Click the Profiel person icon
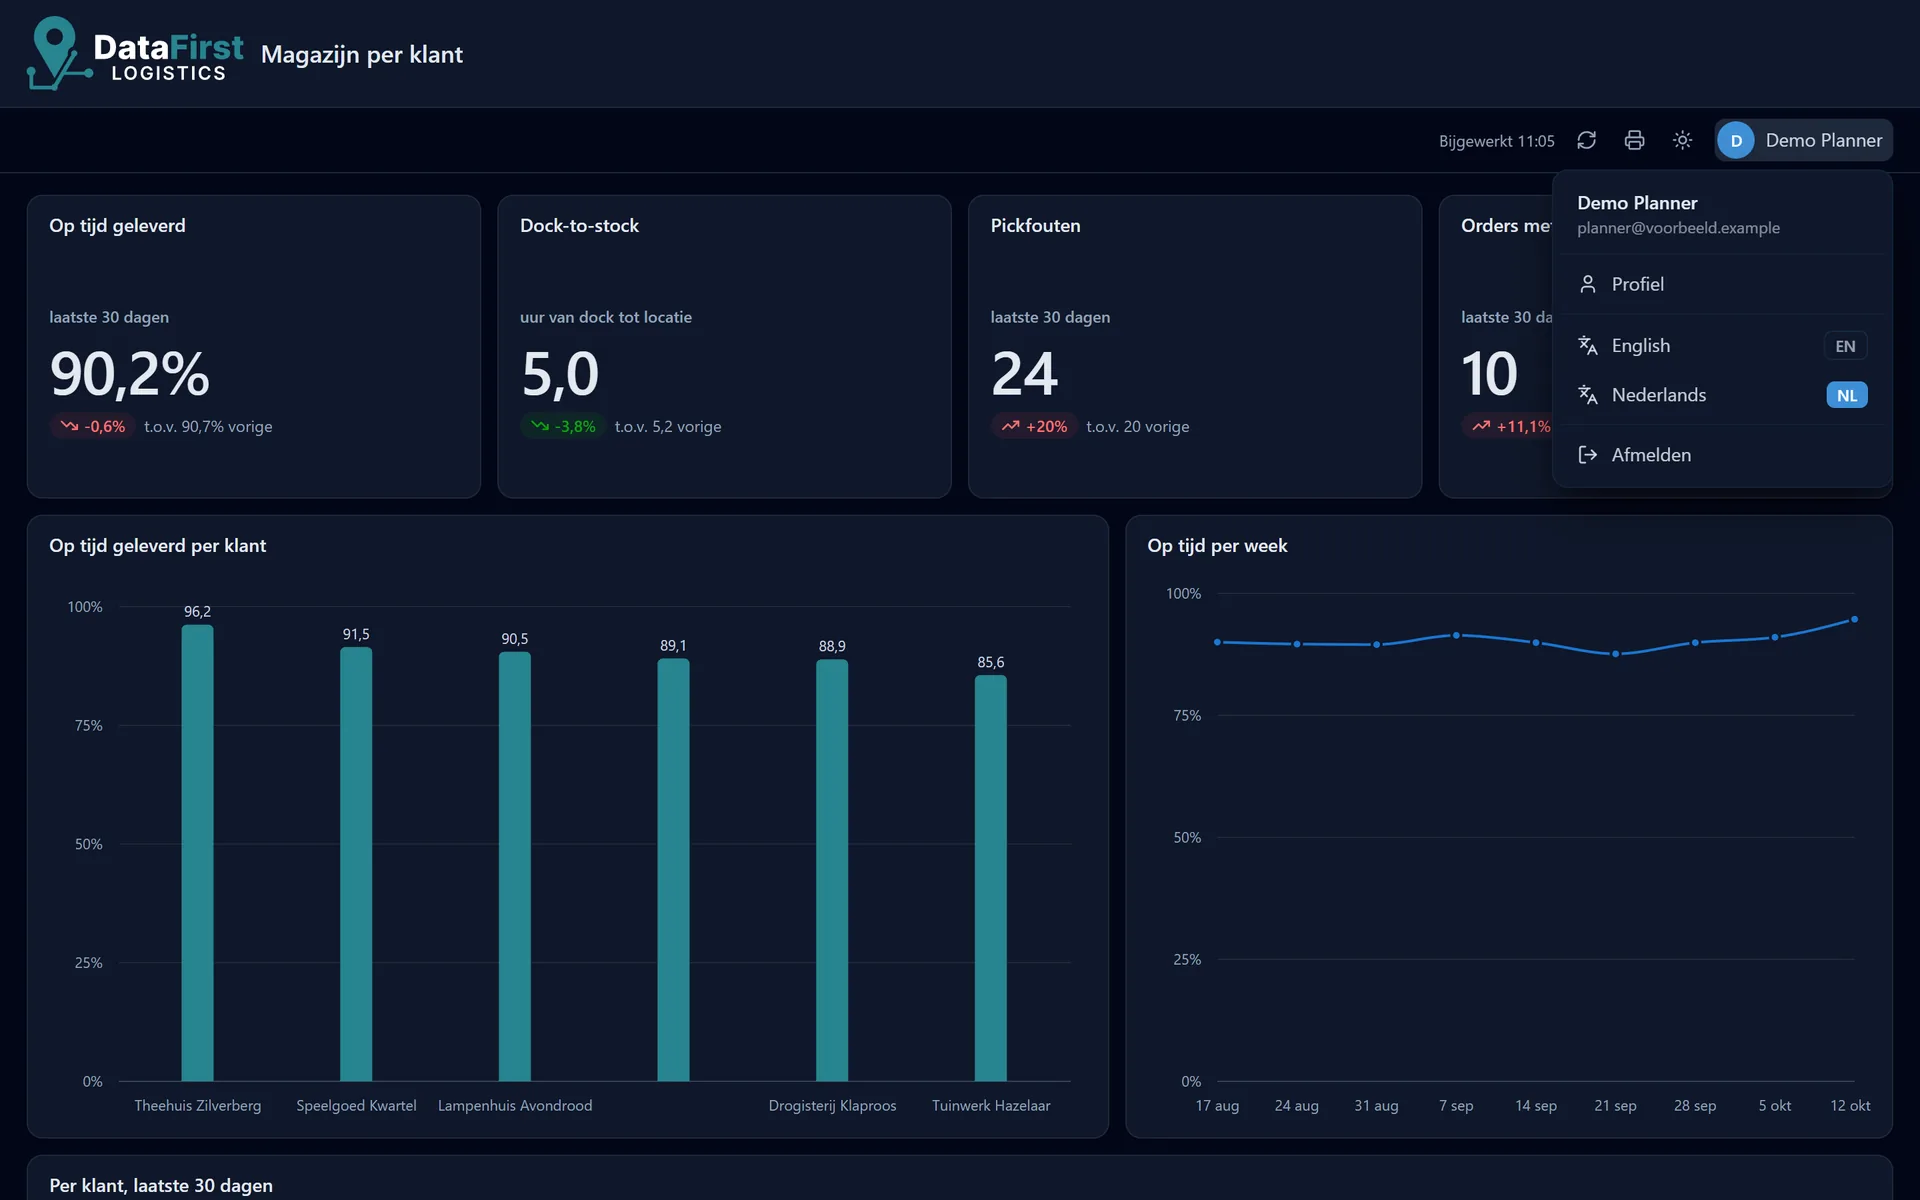1920x1200 pixels. click(x=1587, y=284)
